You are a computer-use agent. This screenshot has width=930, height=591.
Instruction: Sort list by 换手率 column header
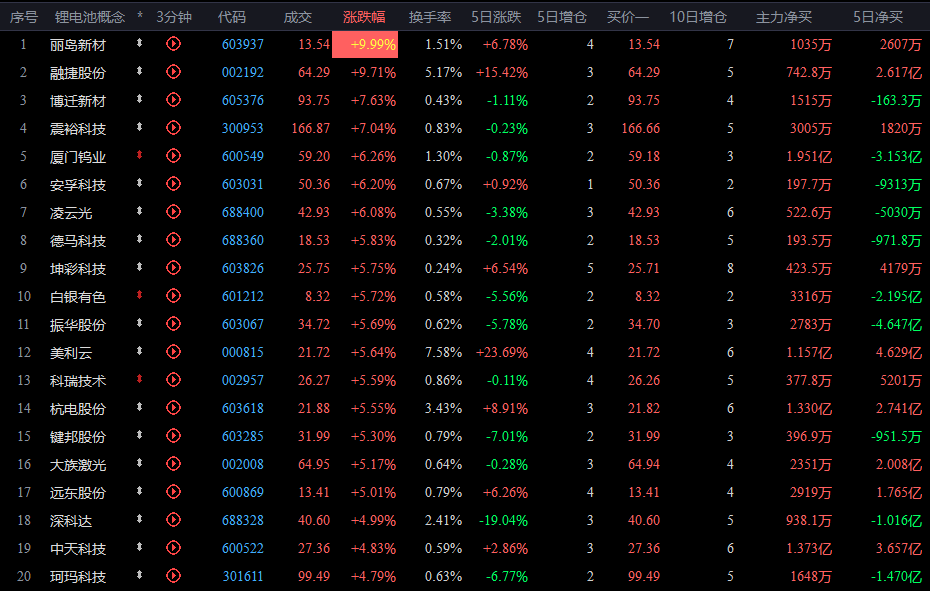click(x=430, y=17)
